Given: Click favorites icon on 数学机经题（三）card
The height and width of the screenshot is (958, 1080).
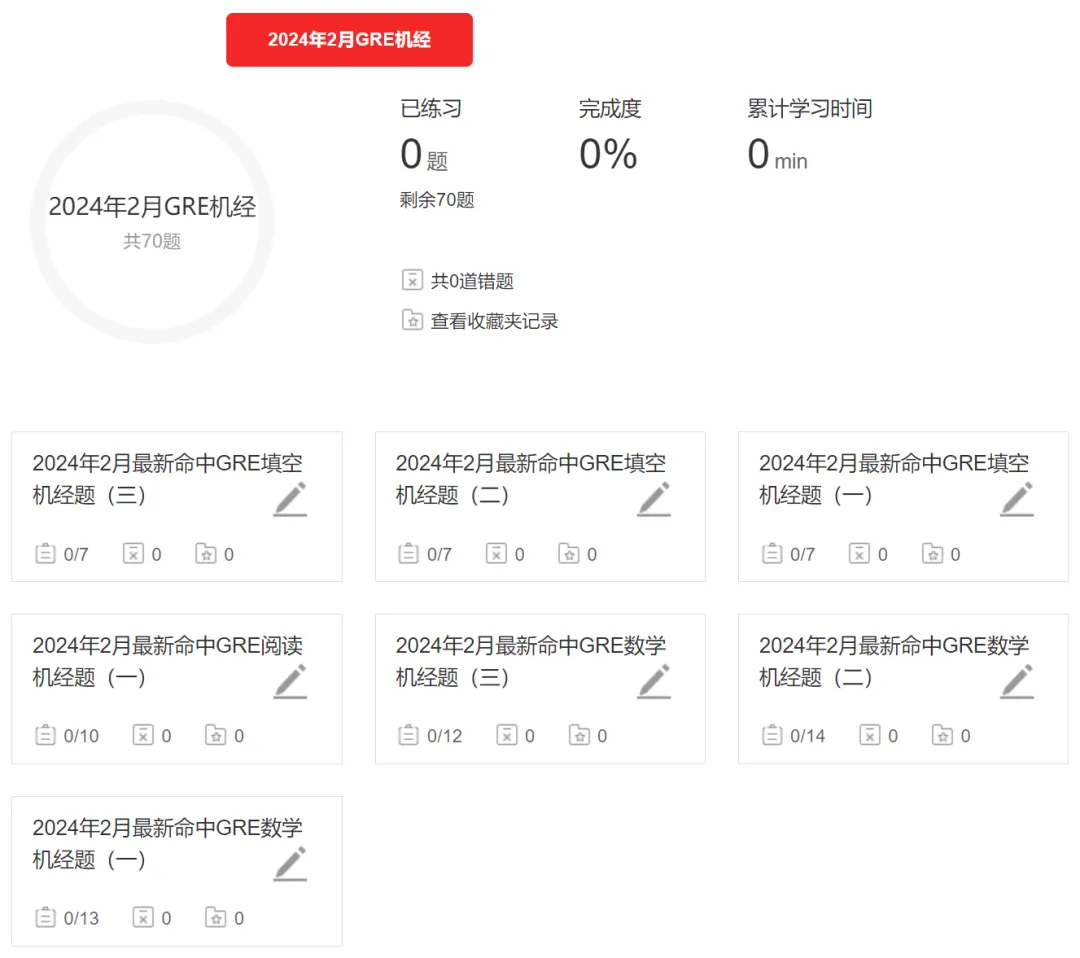Looking at the screenshot, I should click(x=579, y=736).
